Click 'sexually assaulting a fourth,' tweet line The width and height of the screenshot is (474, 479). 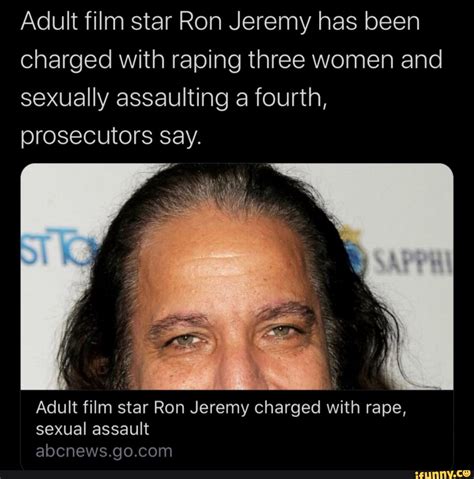pyautogui.click(x=173, y=99)
